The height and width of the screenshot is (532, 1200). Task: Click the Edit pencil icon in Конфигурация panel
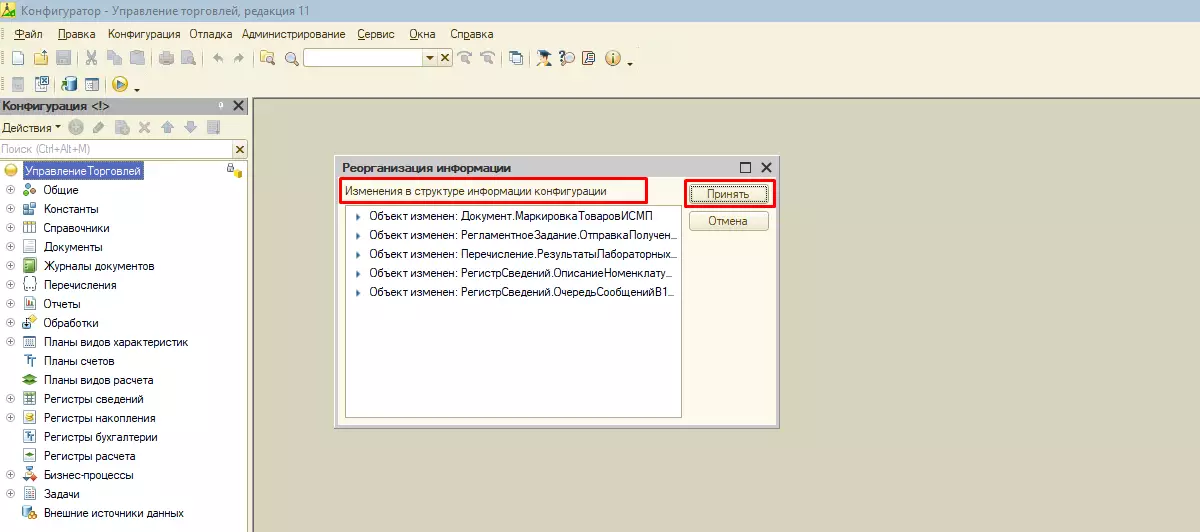point(98,127)
